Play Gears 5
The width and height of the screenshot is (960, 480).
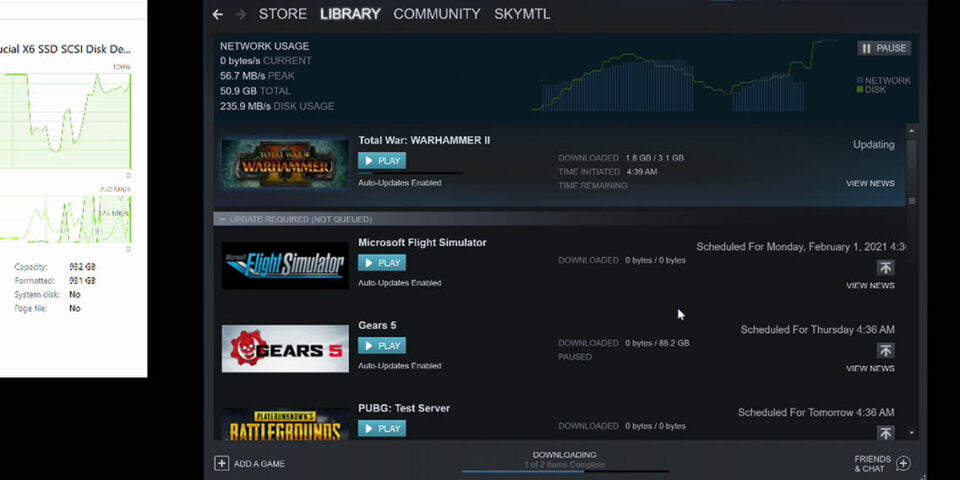[x=382, y=346]
